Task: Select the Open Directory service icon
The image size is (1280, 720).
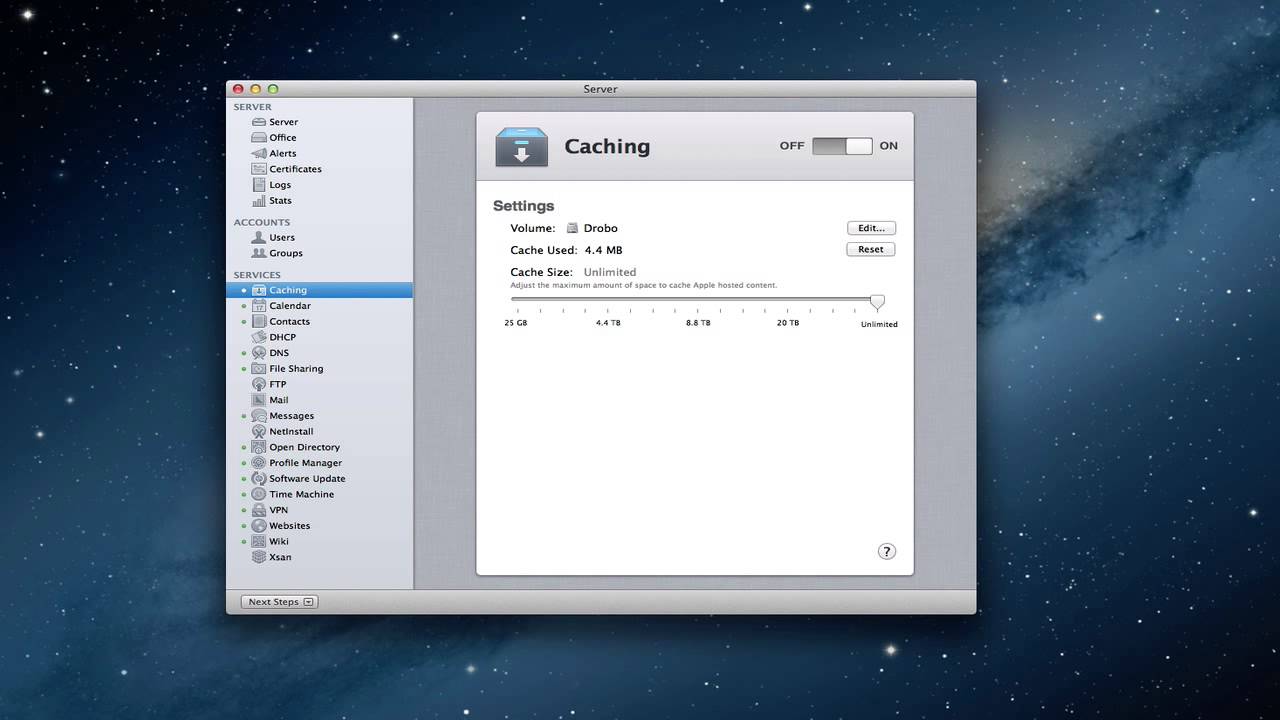Action: [259, 447]
